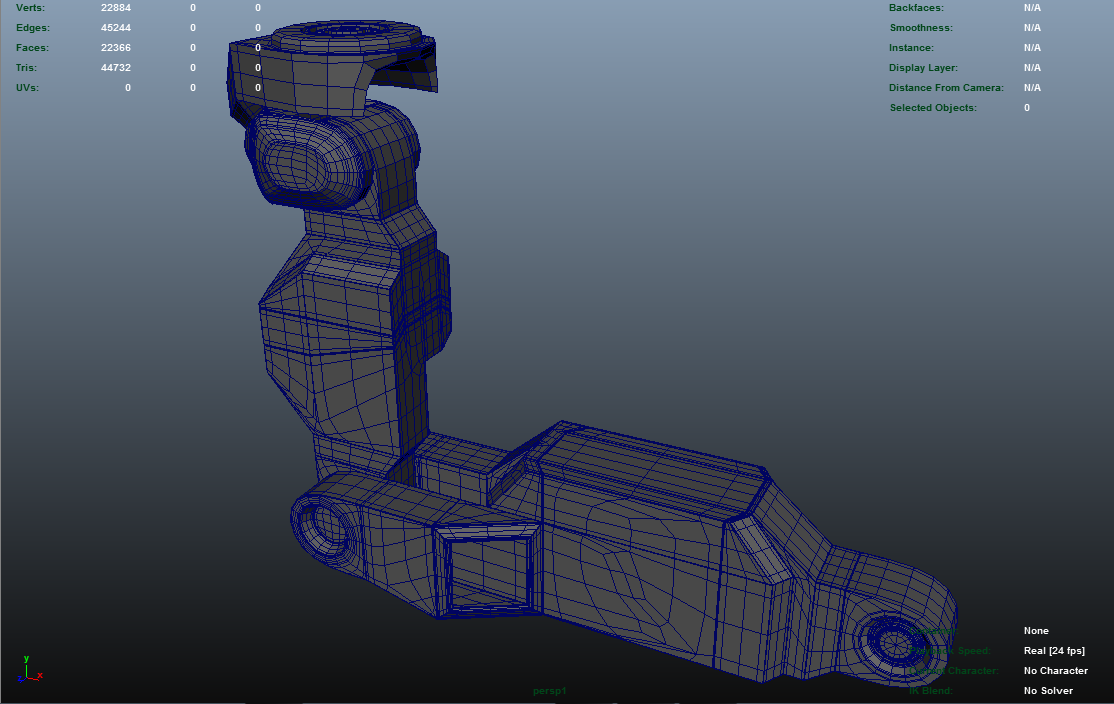Click the N/A value beside Distance From Camera
The width and height of the screenshot is (1114, 704).
(x=1032, y=87)
